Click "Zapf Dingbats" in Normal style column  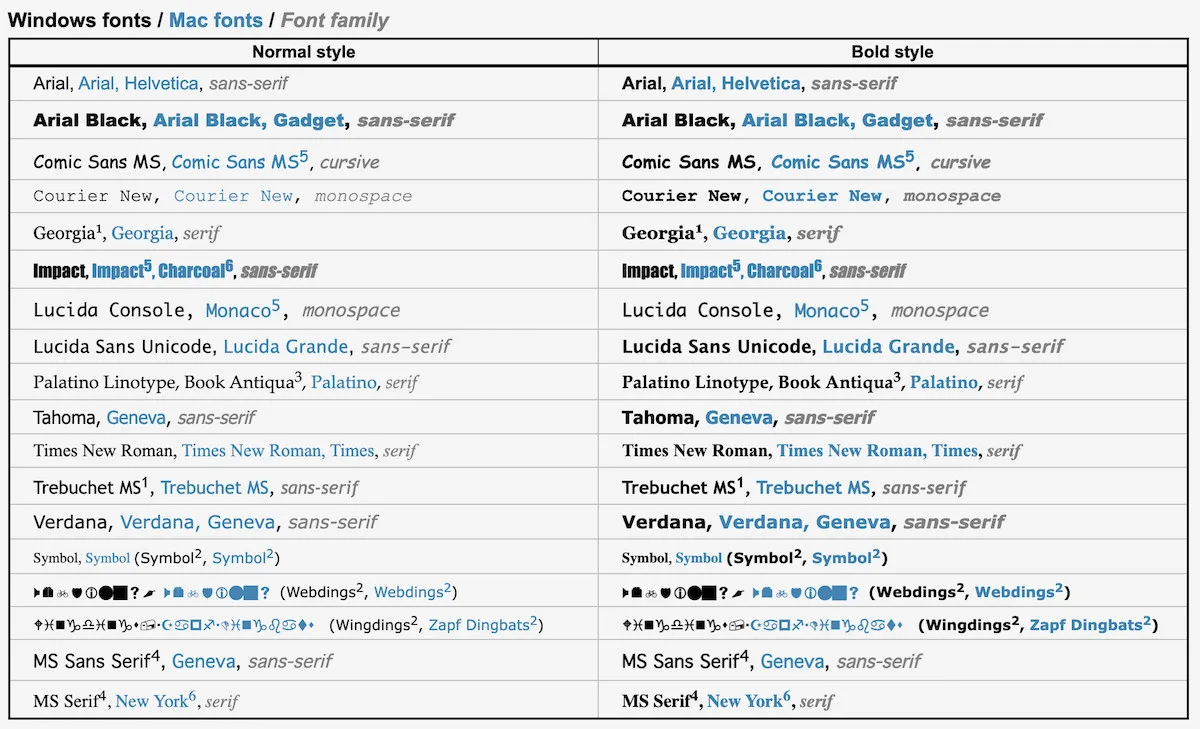[481, 625]
